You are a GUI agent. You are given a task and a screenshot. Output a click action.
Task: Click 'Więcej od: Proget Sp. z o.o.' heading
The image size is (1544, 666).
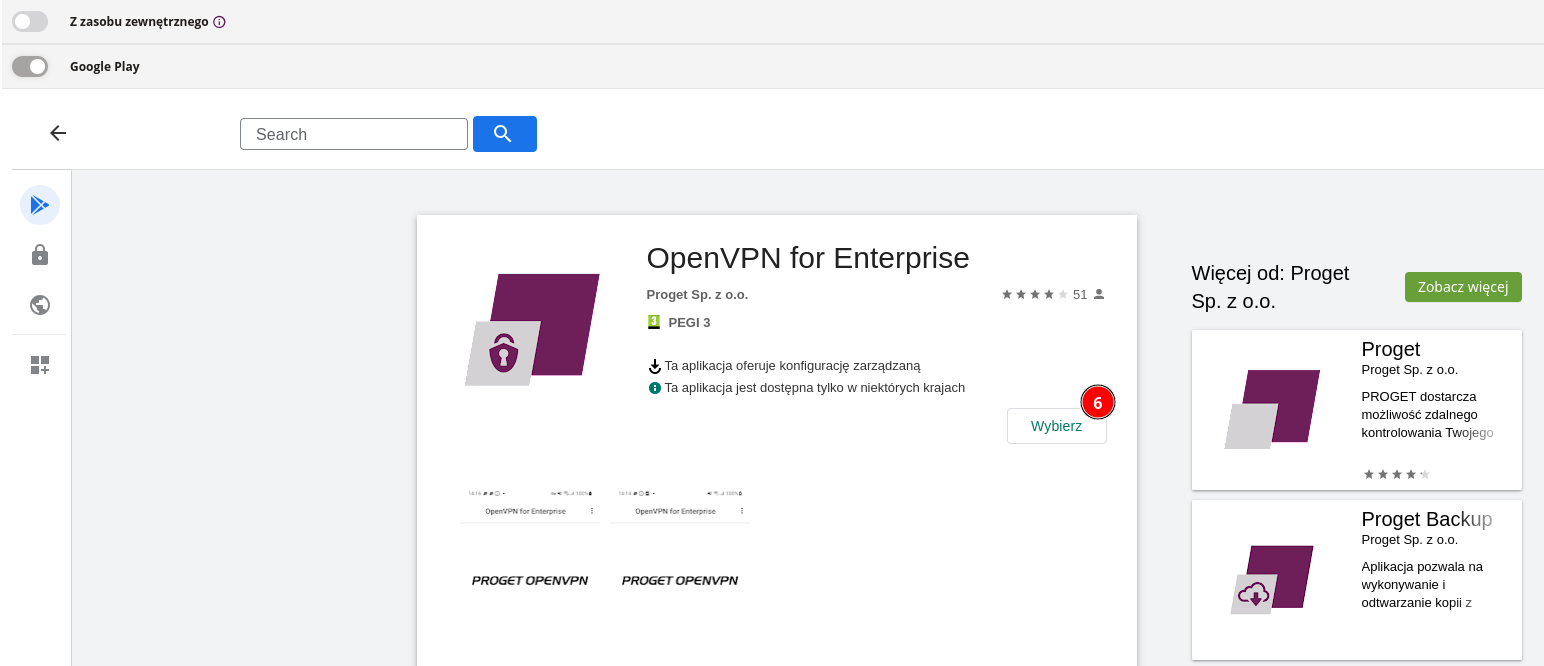pyautogui.click(x=1271, y=287)
